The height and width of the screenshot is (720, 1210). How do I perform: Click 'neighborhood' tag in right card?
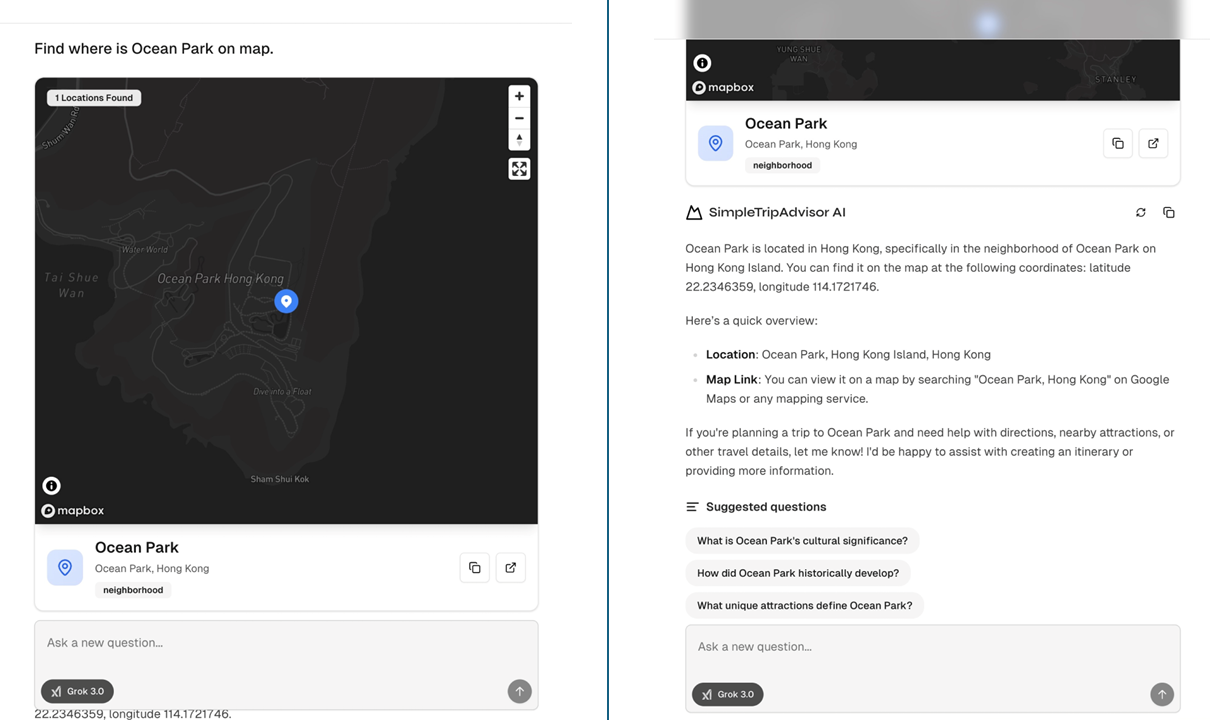coord(782,165)
